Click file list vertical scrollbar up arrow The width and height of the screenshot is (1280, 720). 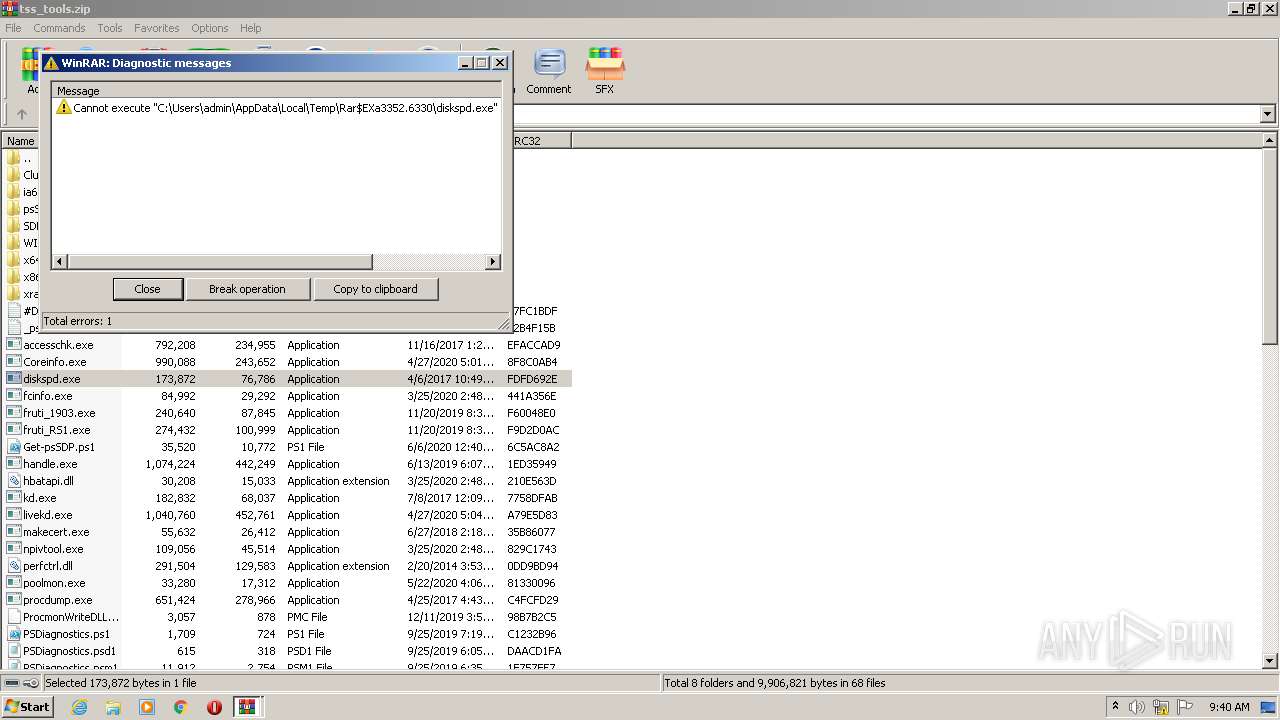[x=1270, y=141]
